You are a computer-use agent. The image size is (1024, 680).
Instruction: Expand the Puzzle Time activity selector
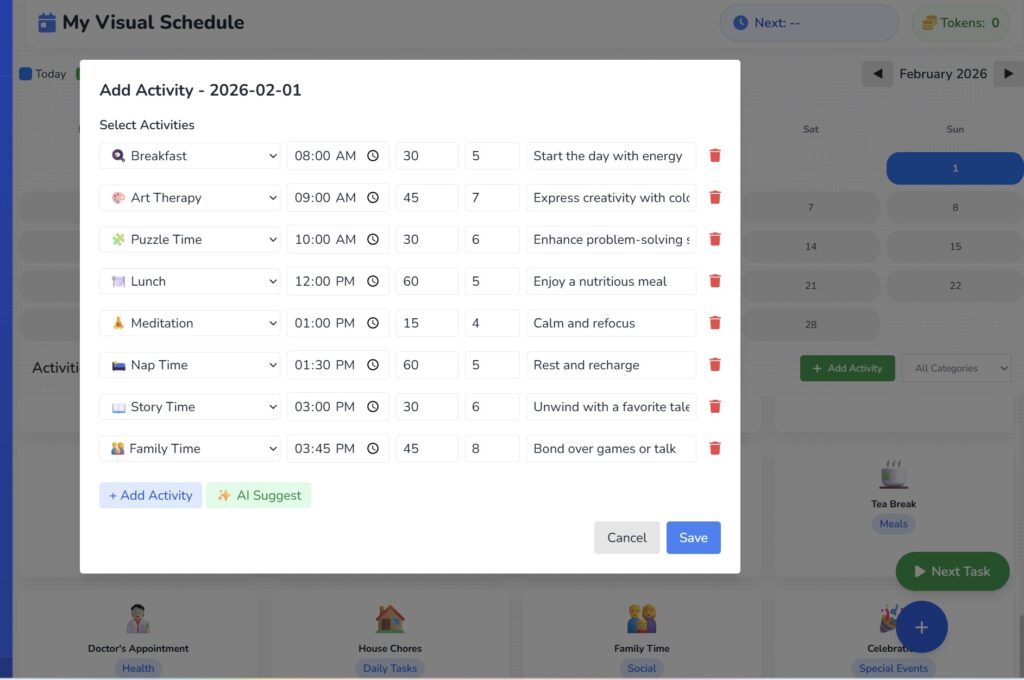tap(189, 239)
